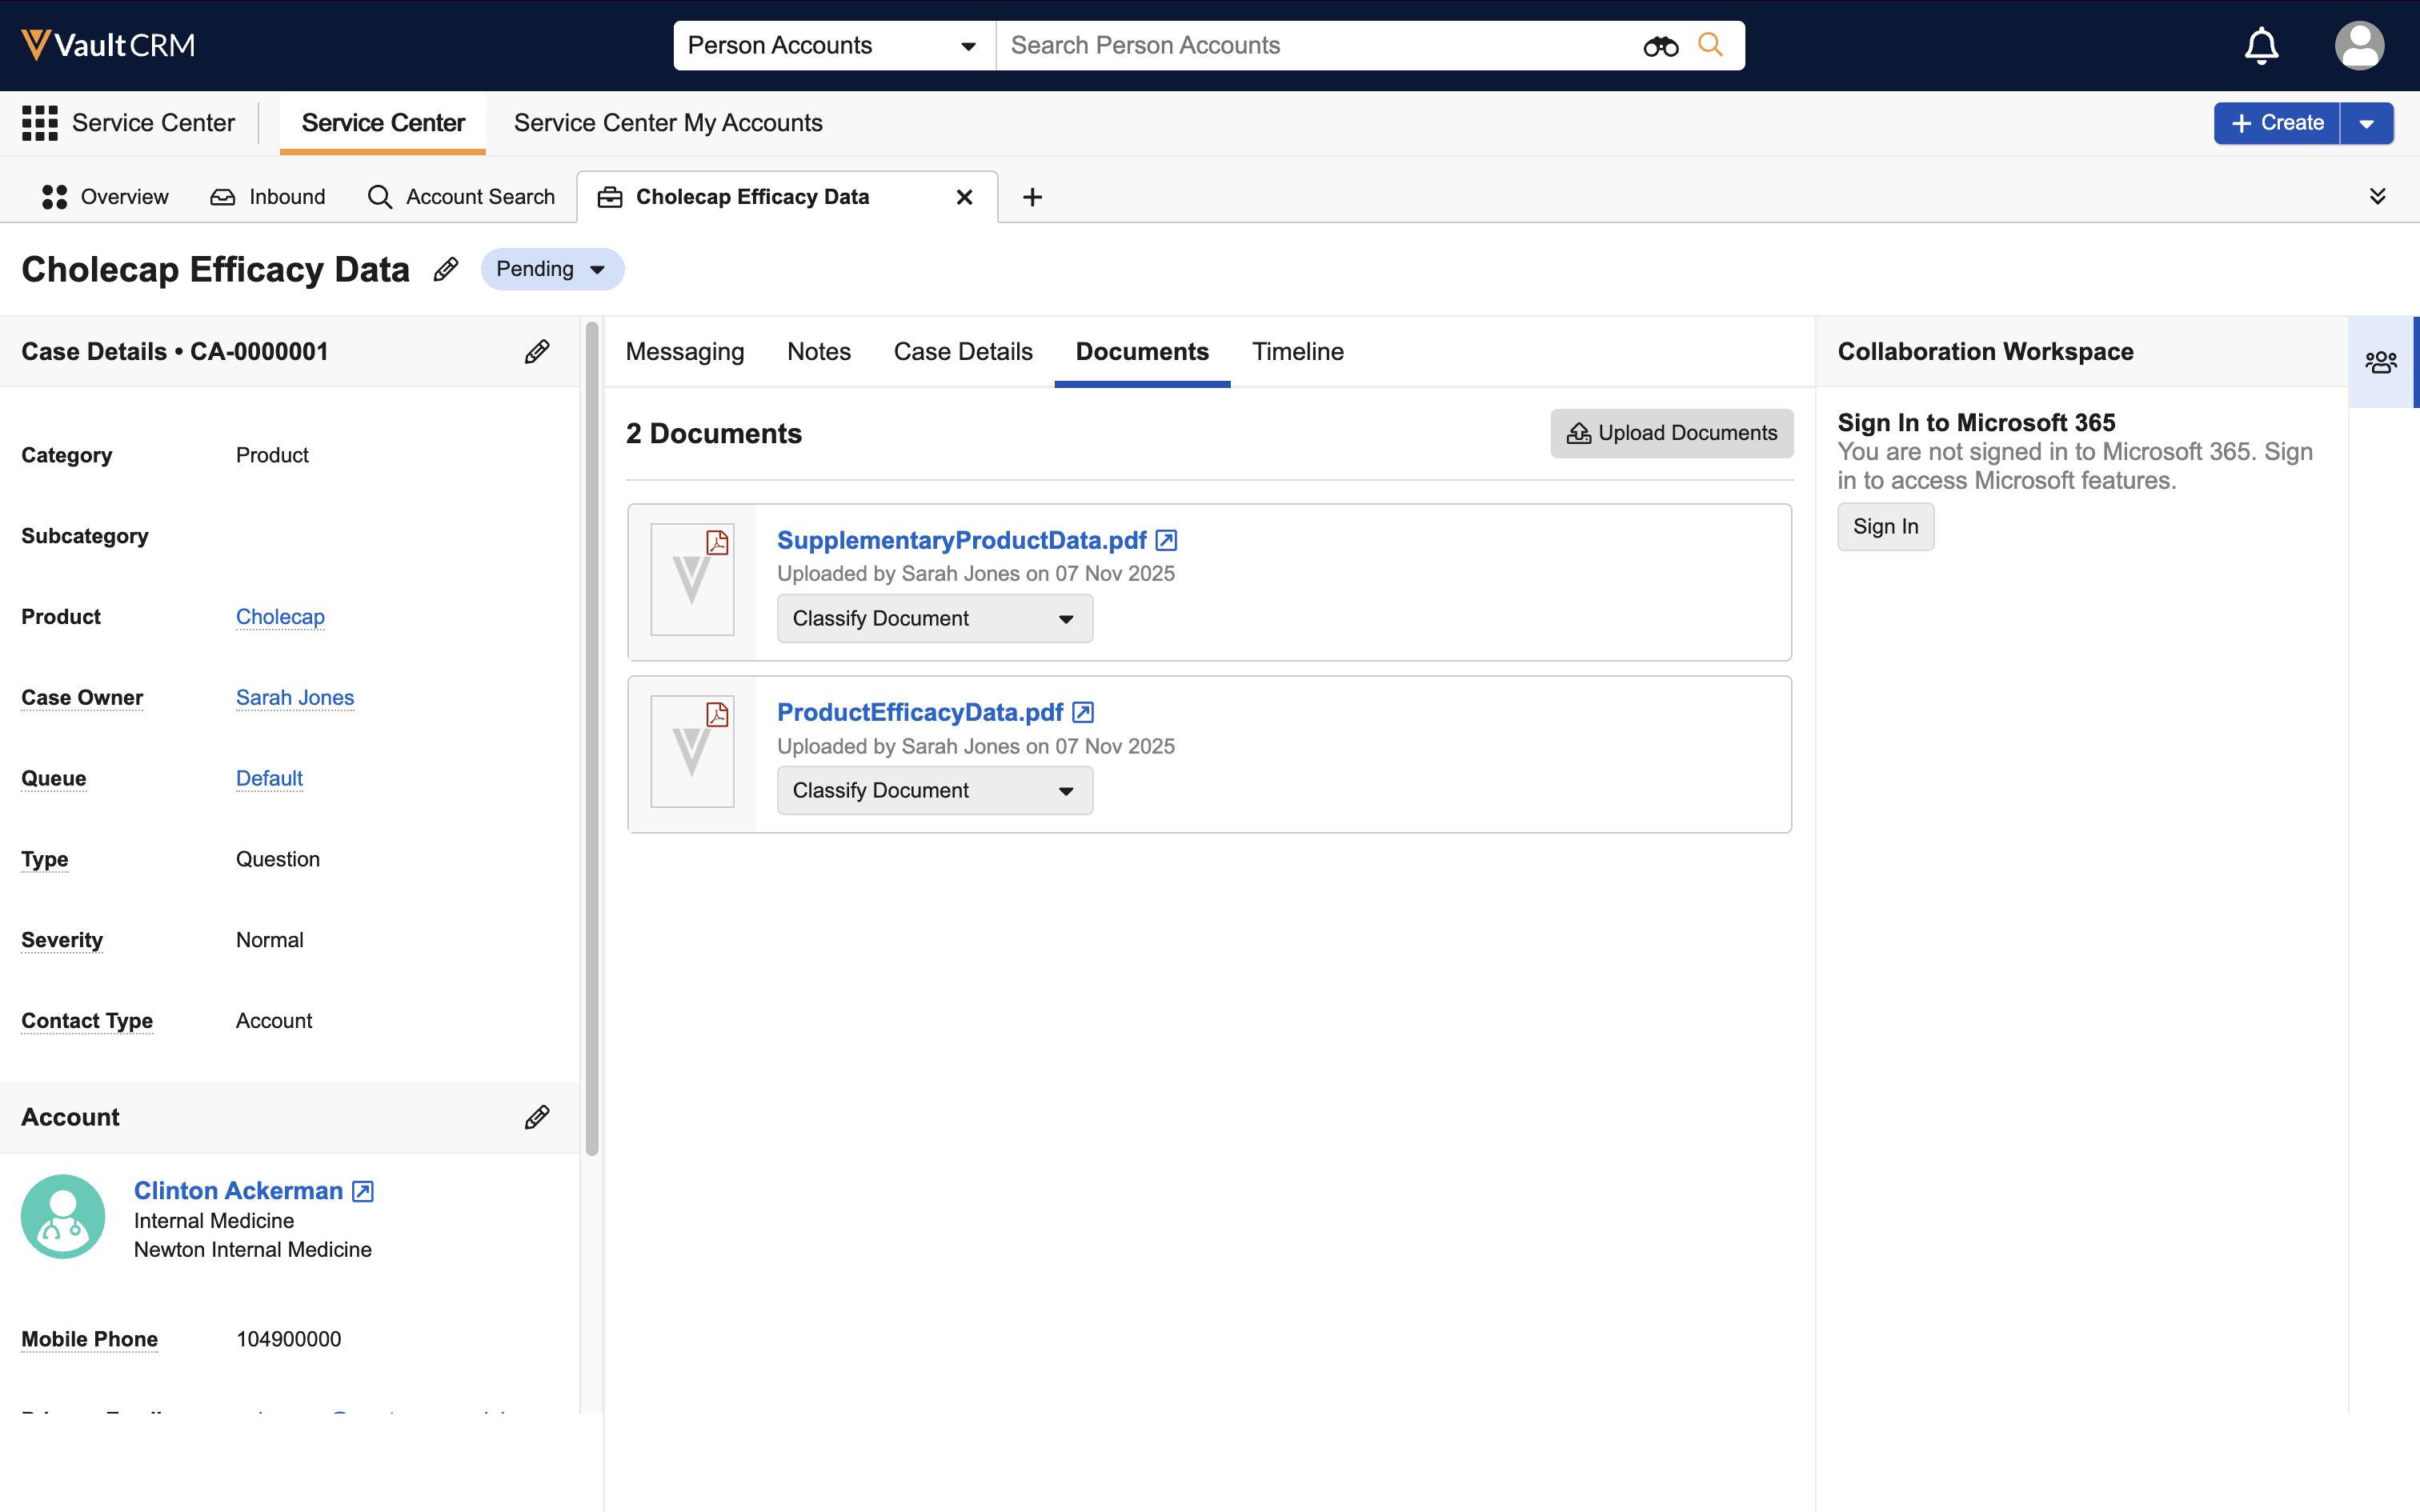Click the Account section edit pencil
Viewport: 2420px width, 1512px height.
tap(537, 1117)
